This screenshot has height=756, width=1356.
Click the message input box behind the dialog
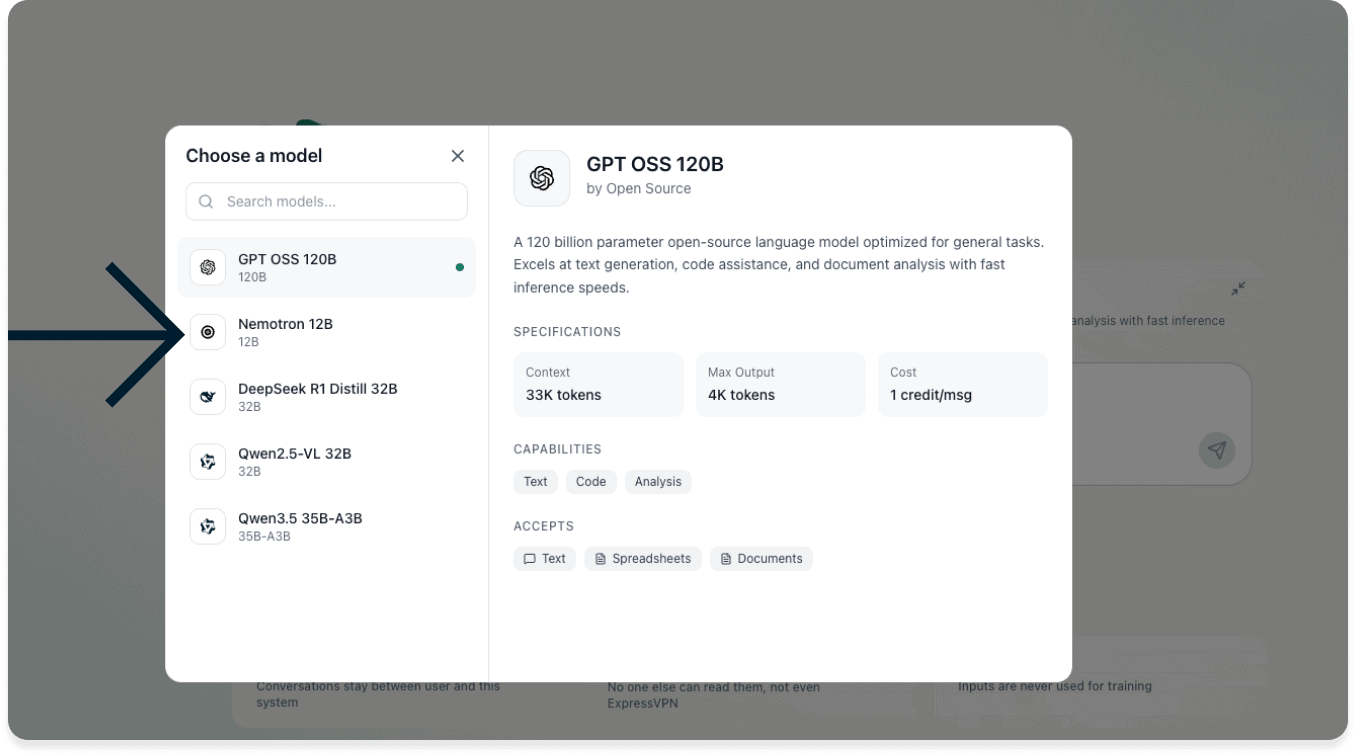(x=1161, y=424)
